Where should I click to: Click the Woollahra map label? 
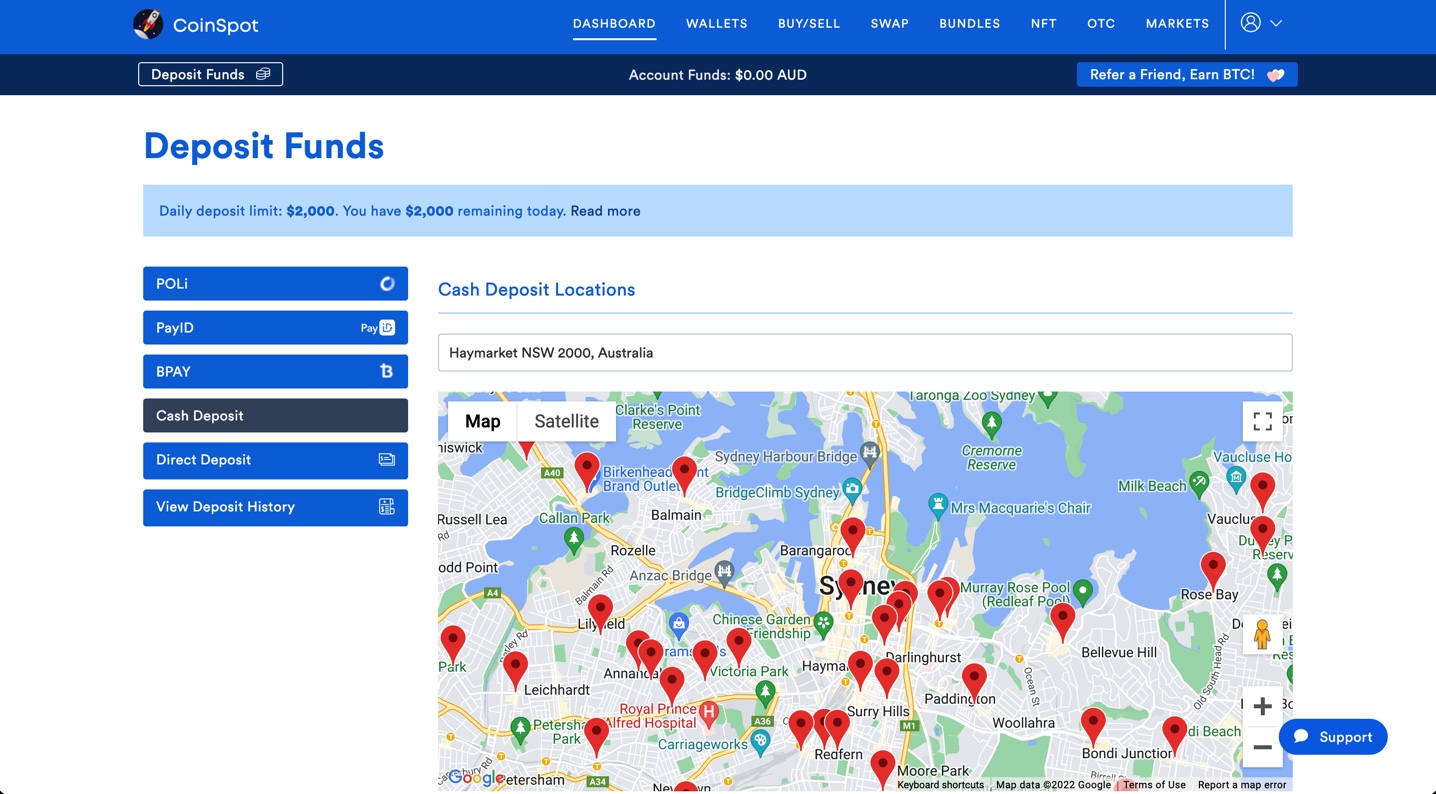click(x=1023, y=722)
